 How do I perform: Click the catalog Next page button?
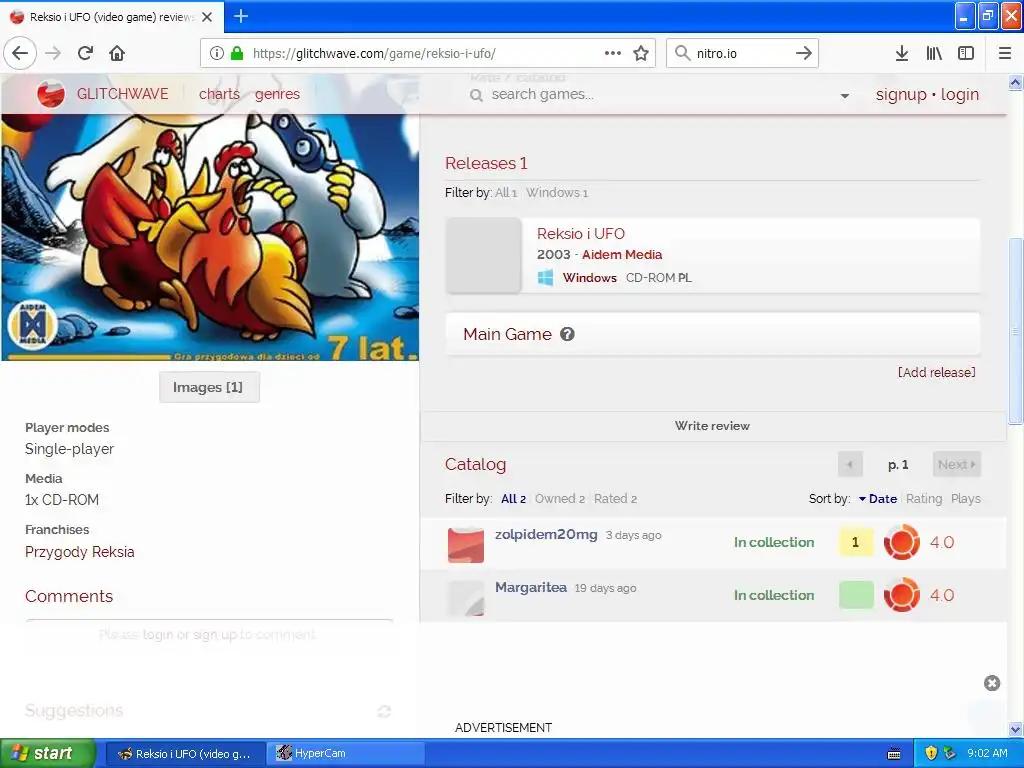957,464
